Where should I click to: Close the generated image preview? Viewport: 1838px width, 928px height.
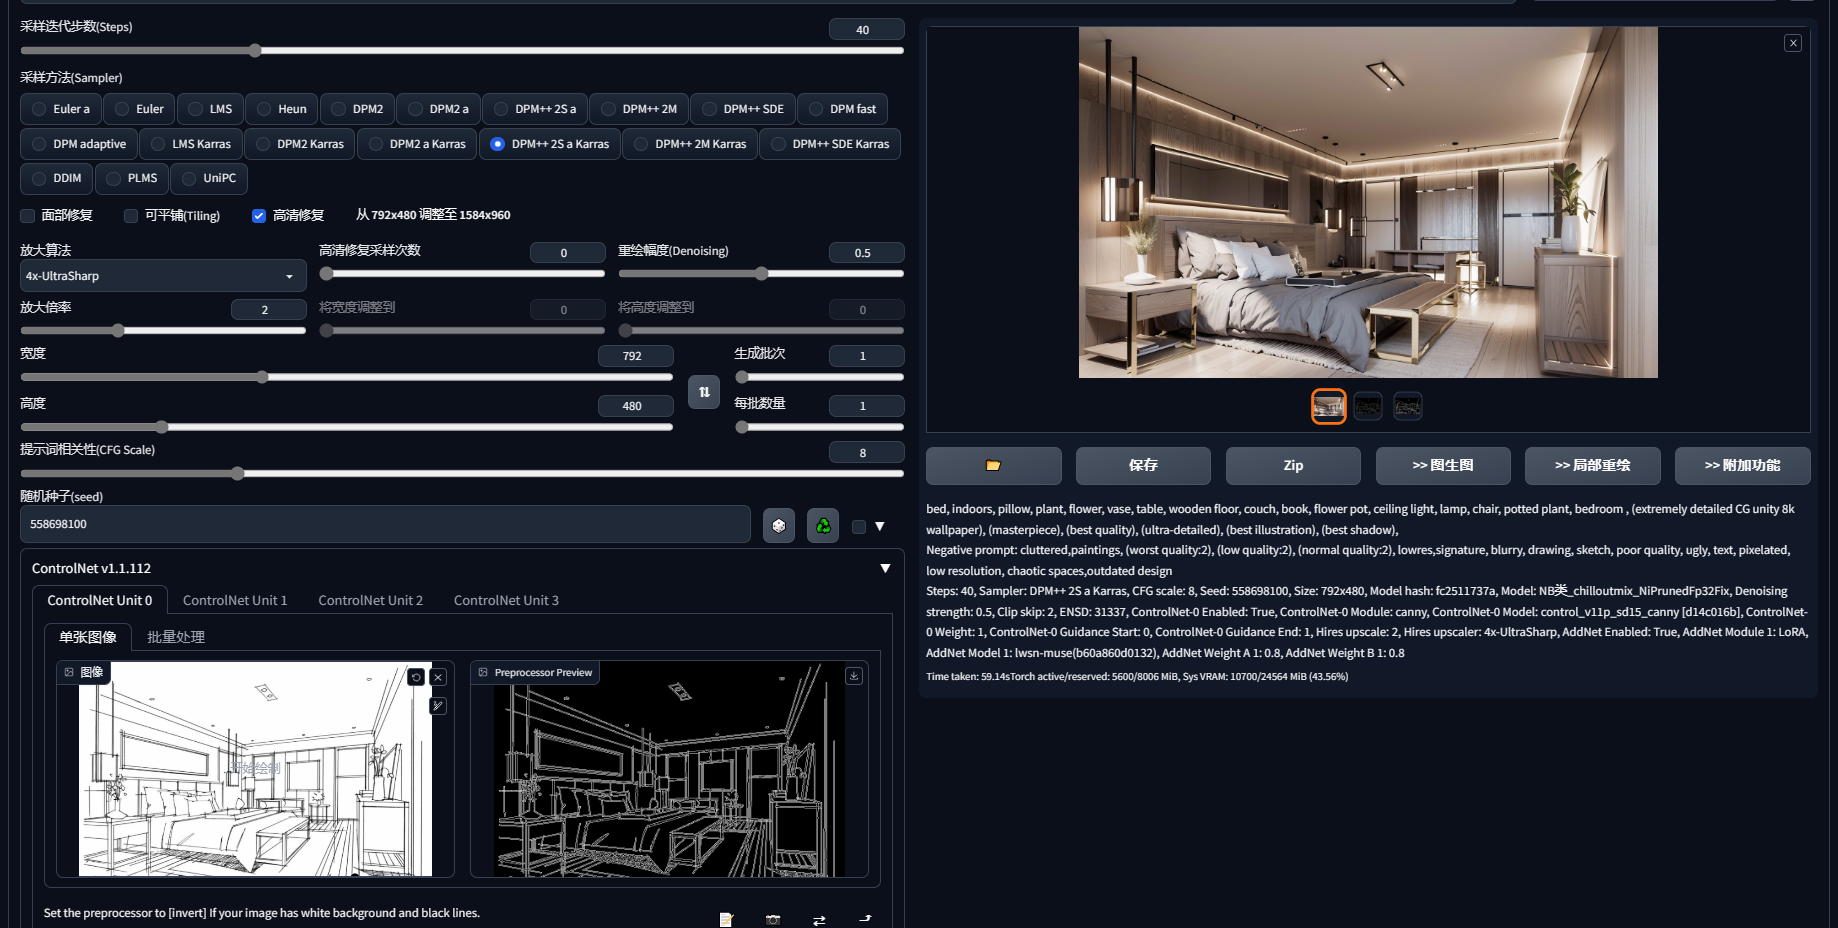1793,43
